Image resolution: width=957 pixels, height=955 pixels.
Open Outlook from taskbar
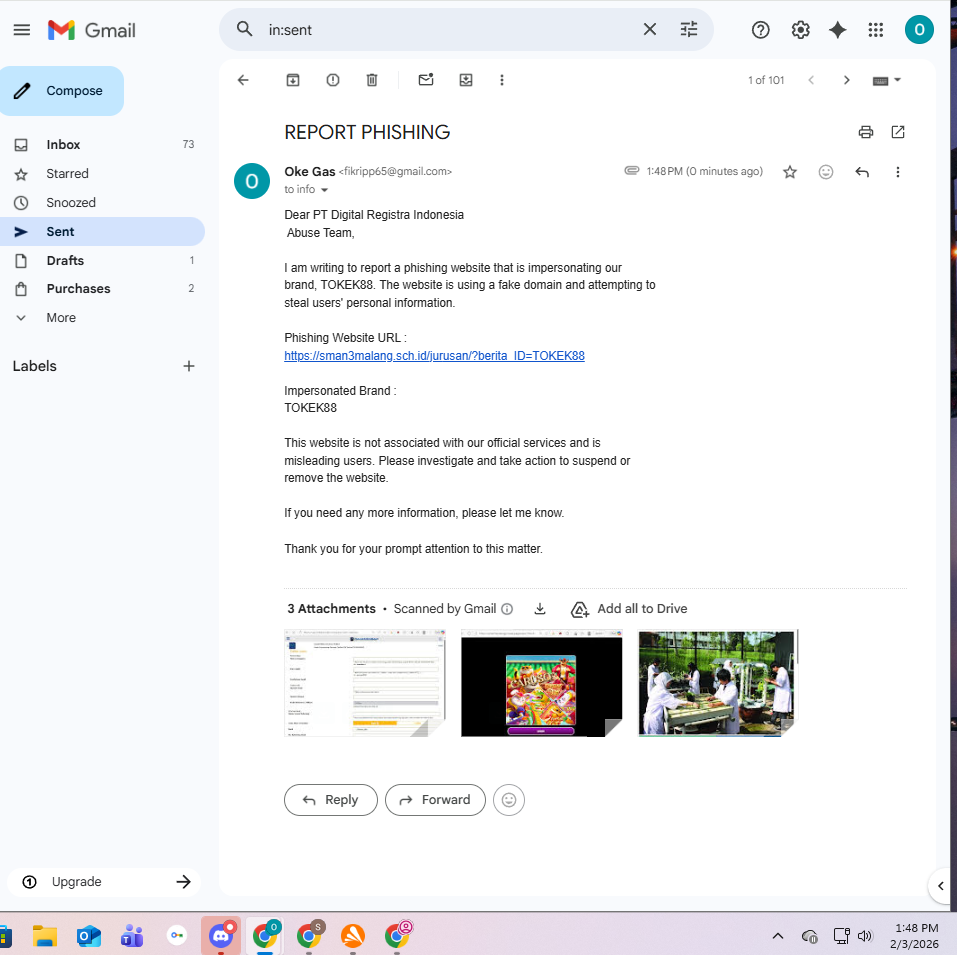(89, 935)
